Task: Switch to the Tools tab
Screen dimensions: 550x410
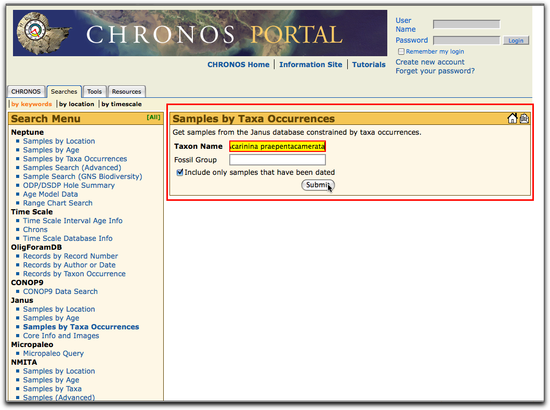Action: (x=94, y=92)
